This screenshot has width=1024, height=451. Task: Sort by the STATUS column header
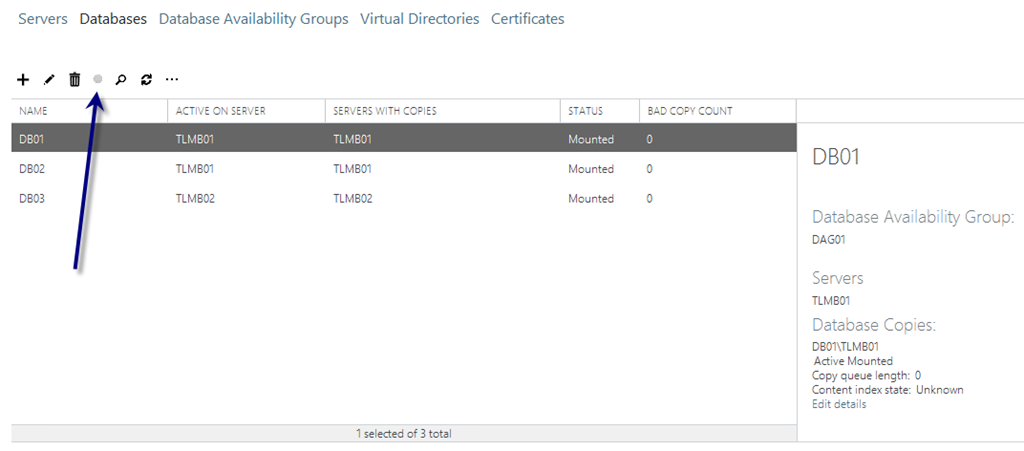point(600,111)
